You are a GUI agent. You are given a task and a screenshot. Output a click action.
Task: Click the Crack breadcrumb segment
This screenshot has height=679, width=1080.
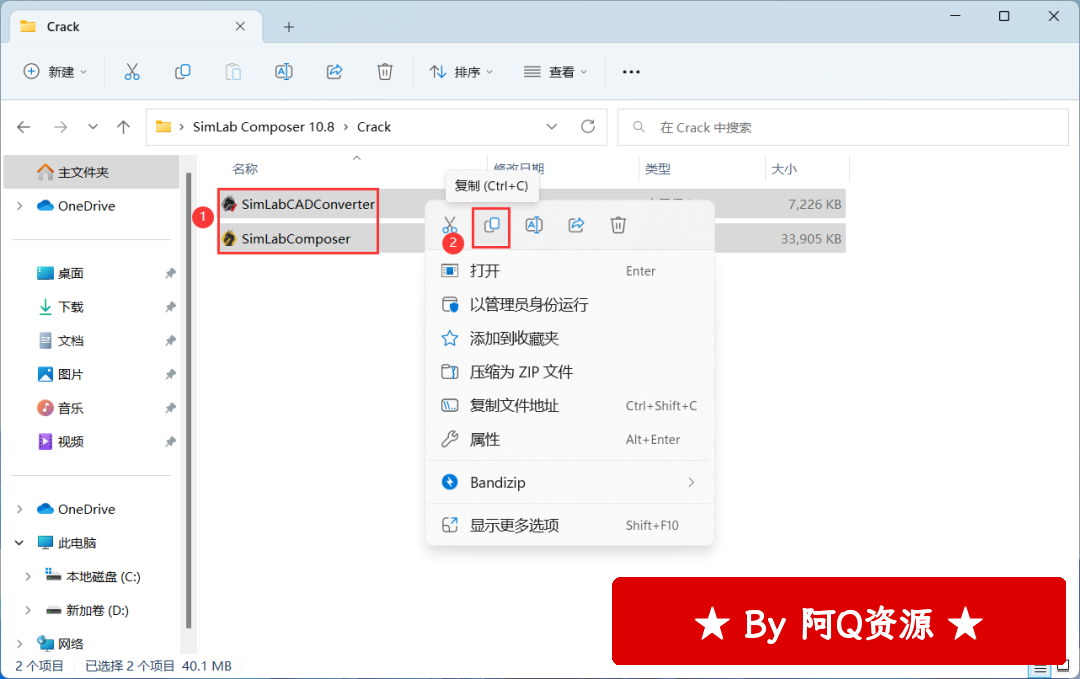pyautogui.click(x=374, y=127)
